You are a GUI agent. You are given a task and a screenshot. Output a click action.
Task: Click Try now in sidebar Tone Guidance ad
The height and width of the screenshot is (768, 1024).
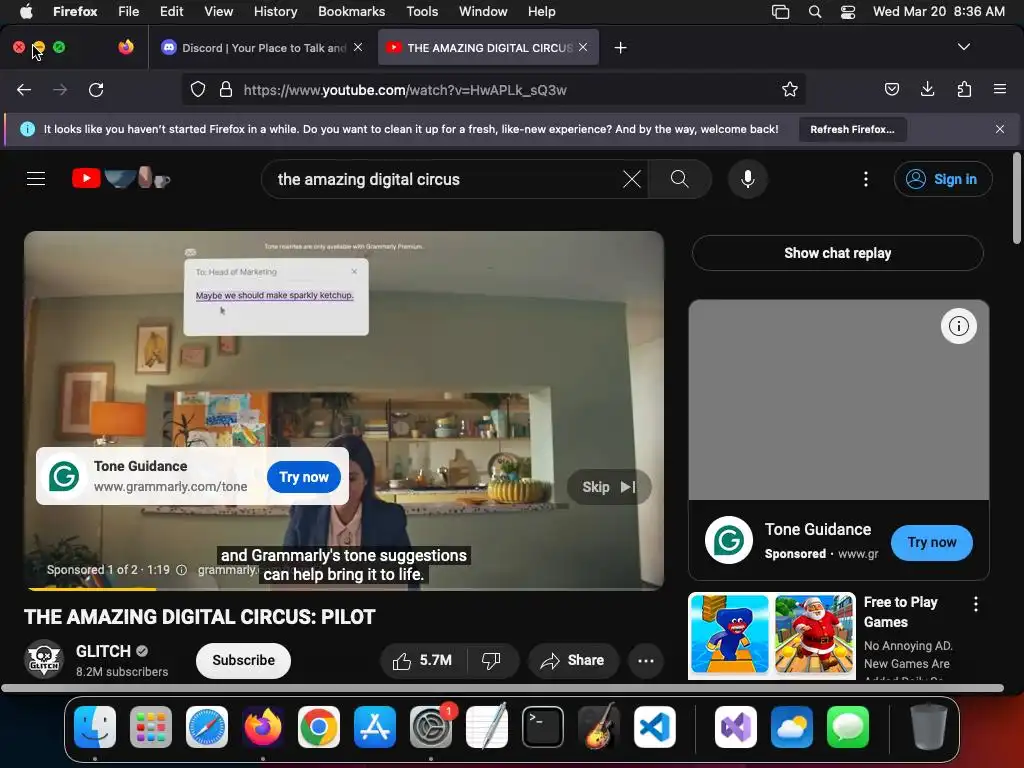[x=931, y=543]
